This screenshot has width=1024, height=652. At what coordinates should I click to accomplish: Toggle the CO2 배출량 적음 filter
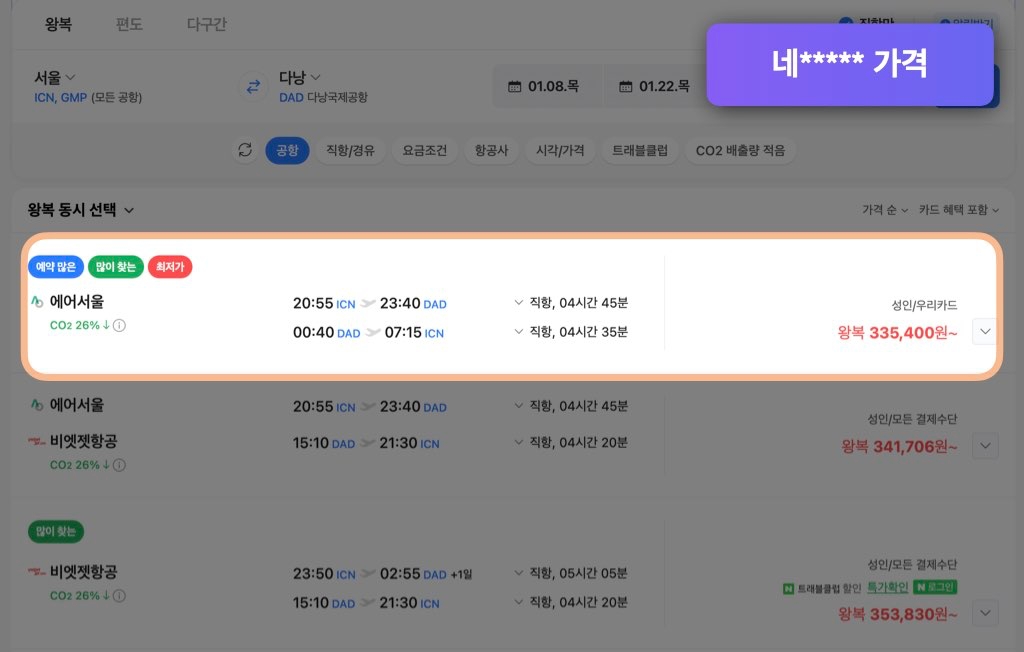click(x=742, y=150)
